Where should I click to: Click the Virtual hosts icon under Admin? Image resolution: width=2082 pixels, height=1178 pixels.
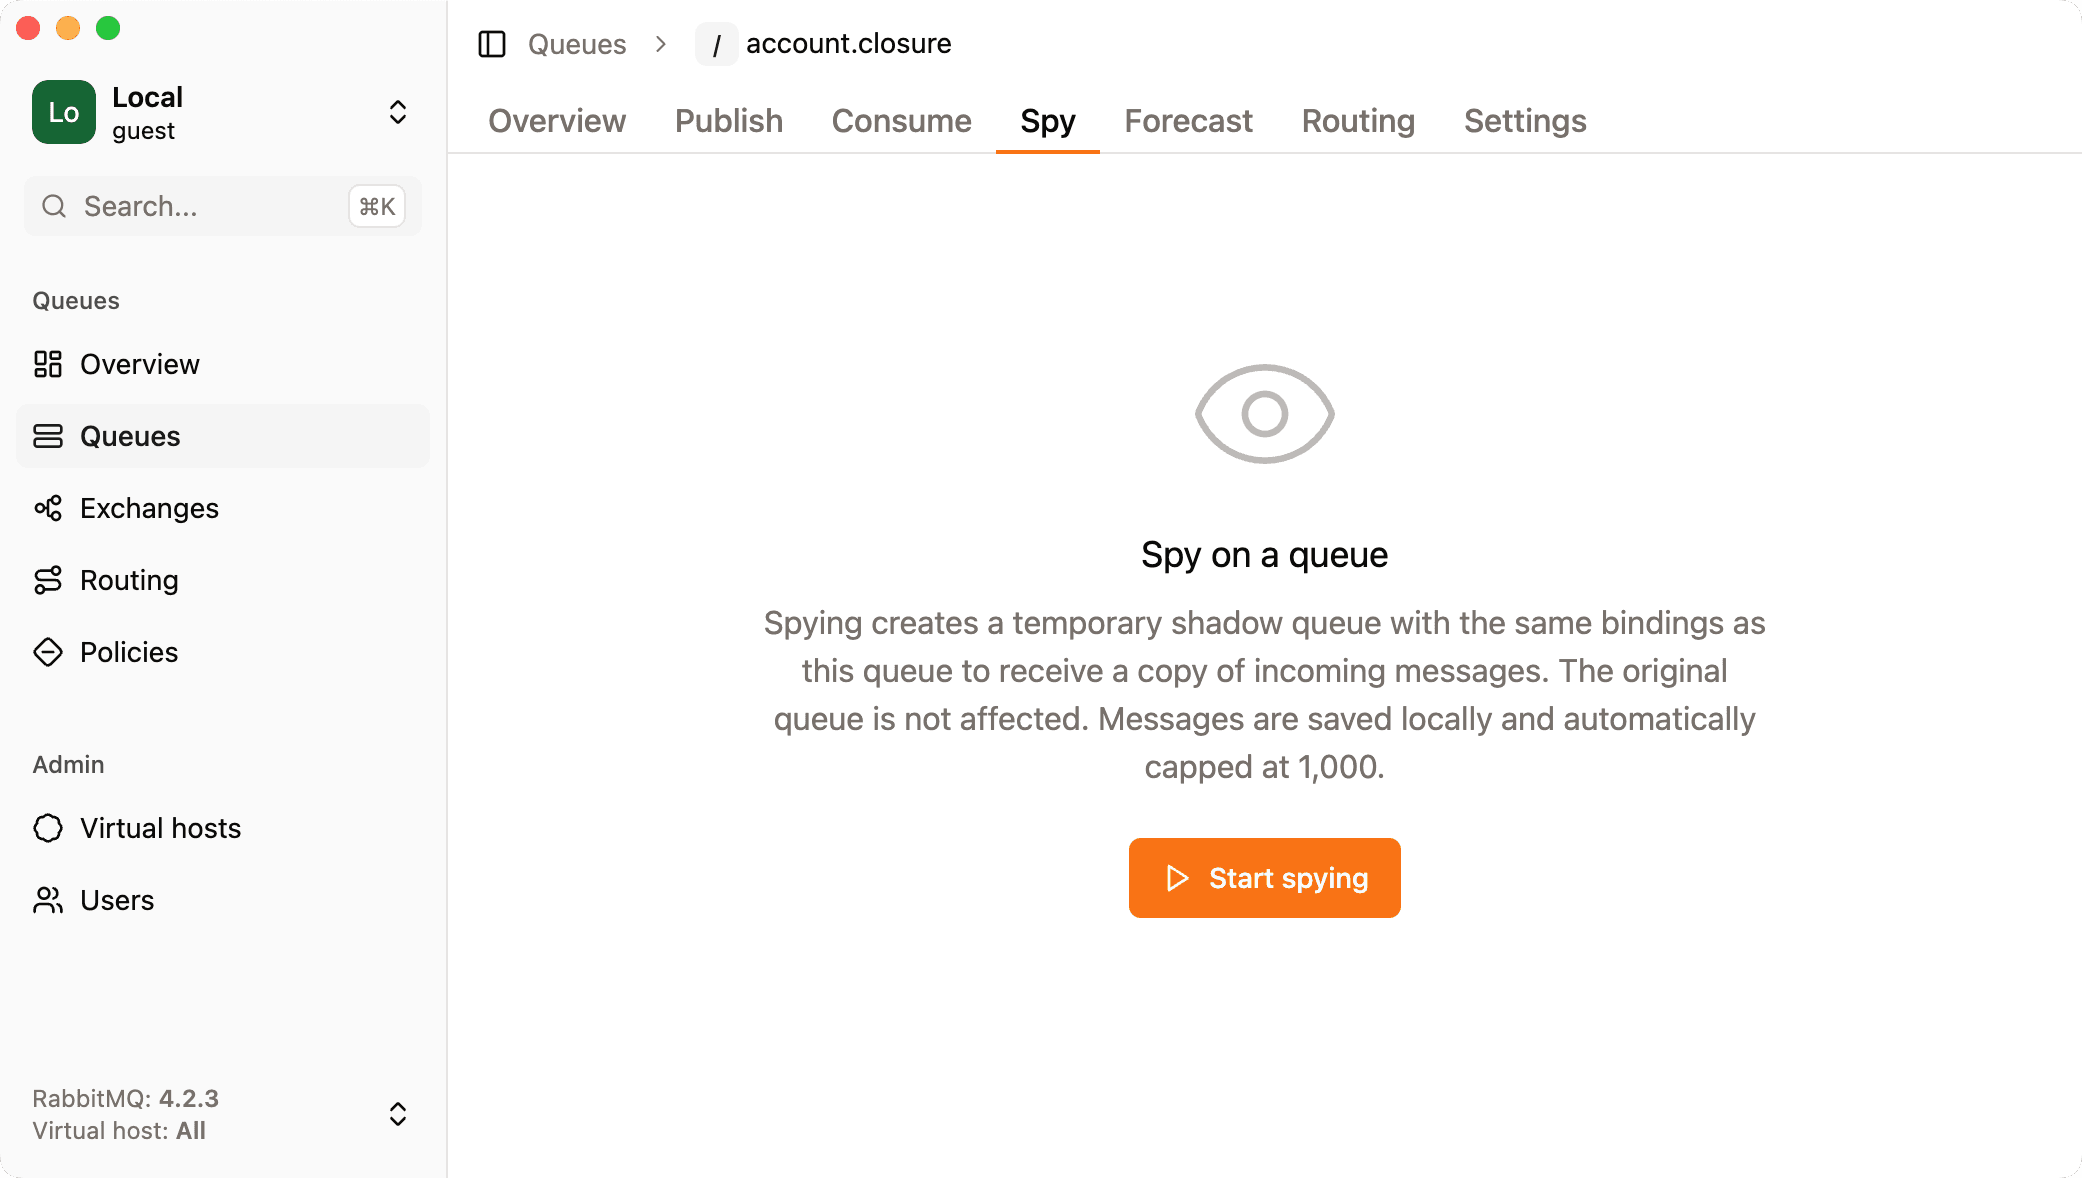pos(49,828)
